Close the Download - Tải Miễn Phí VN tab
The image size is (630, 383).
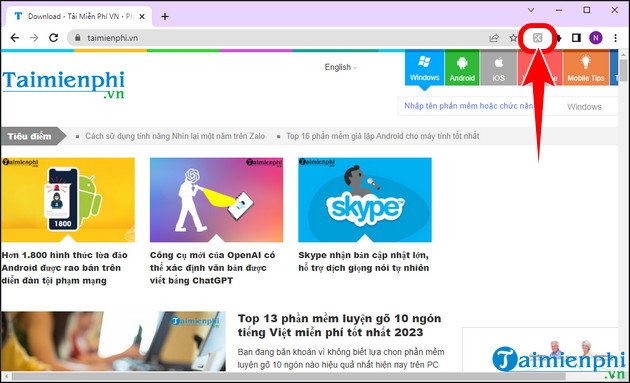pos(142,16)
